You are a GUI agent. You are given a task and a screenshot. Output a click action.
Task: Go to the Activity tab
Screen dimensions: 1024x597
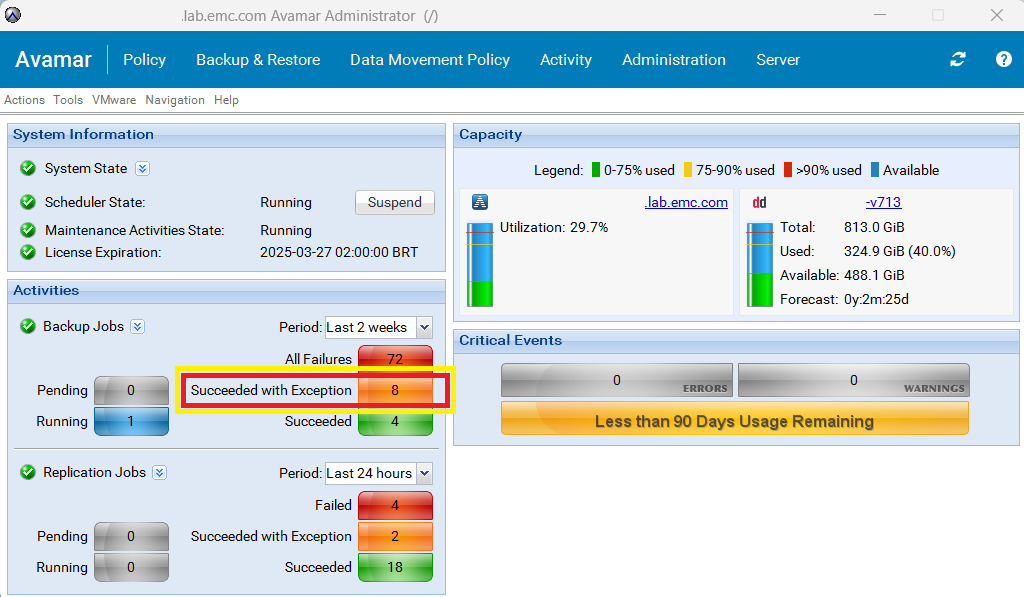pos(566,59)
